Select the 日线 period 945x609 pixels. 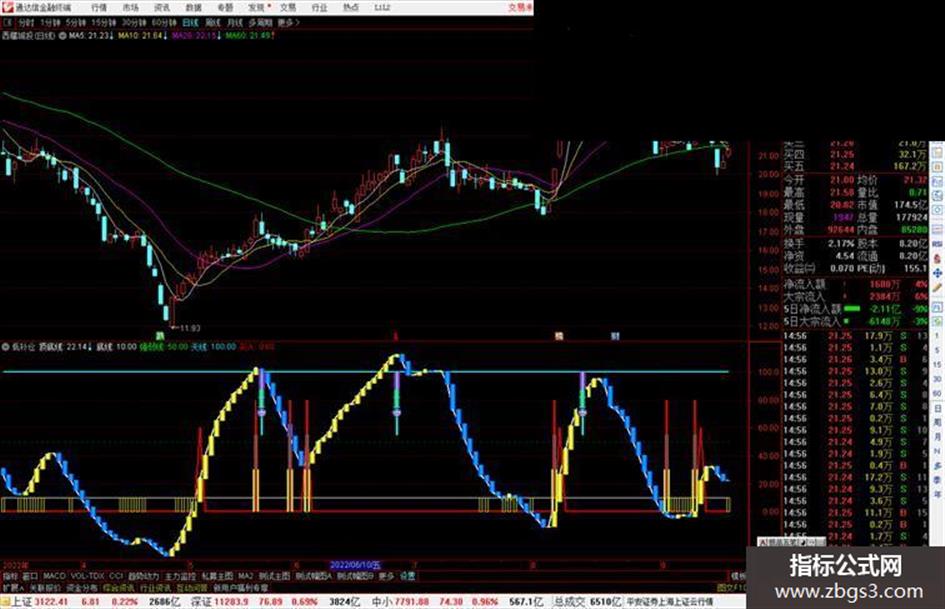[x=190, y=22]
